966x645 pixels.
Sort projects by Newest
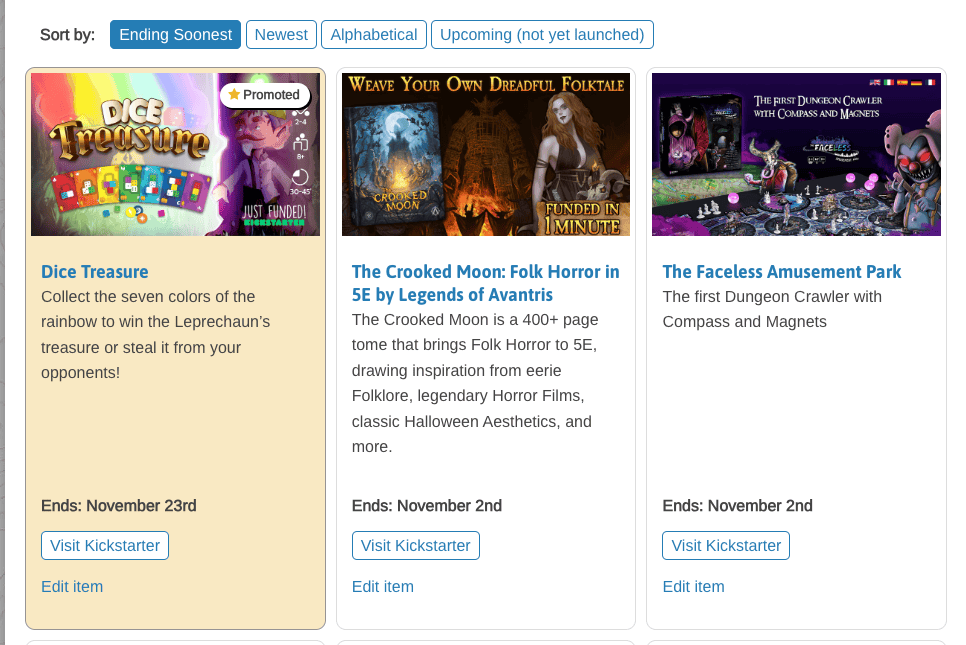click(x=281, y=34)
